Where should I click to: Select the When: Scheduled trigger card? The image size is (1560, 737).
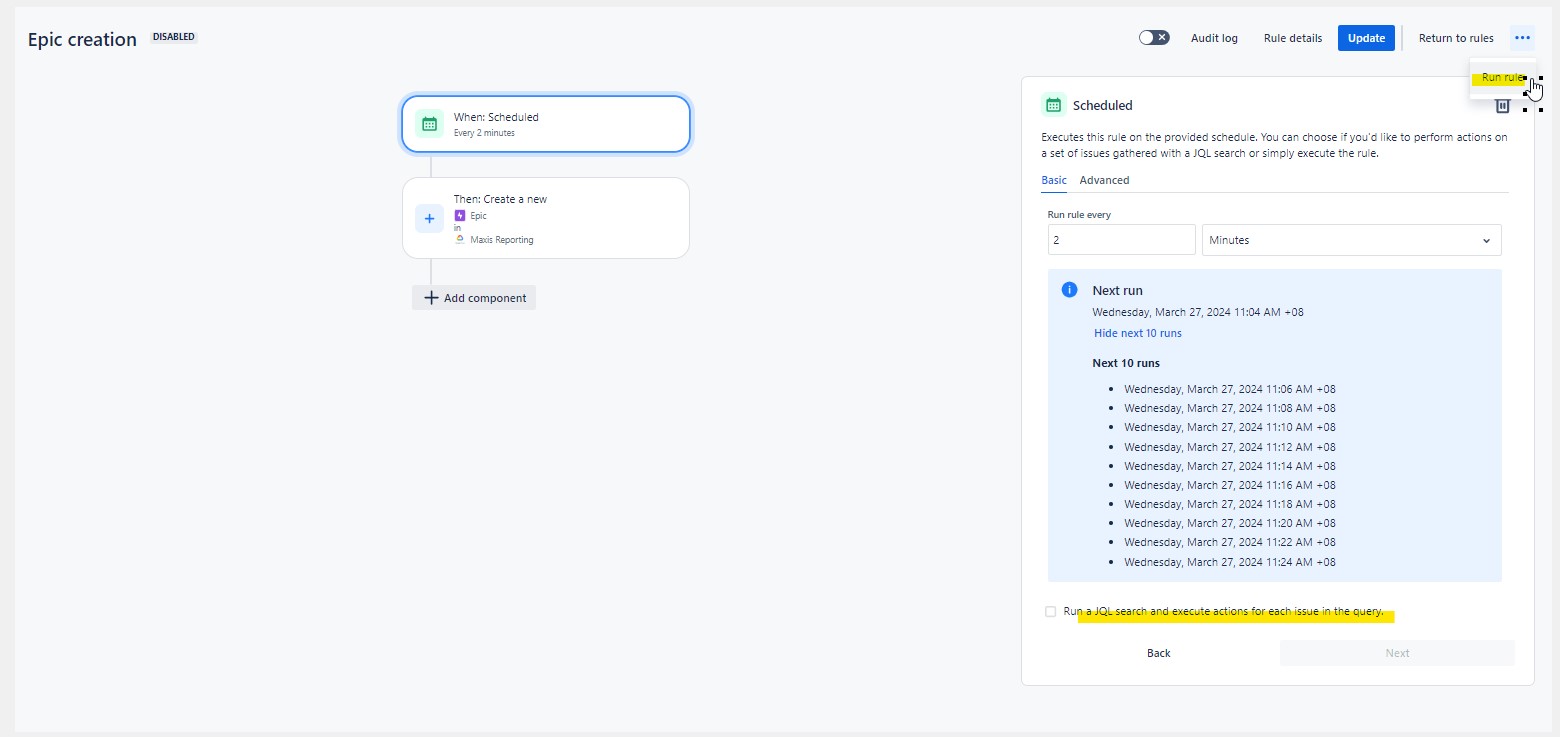(546, 124)
